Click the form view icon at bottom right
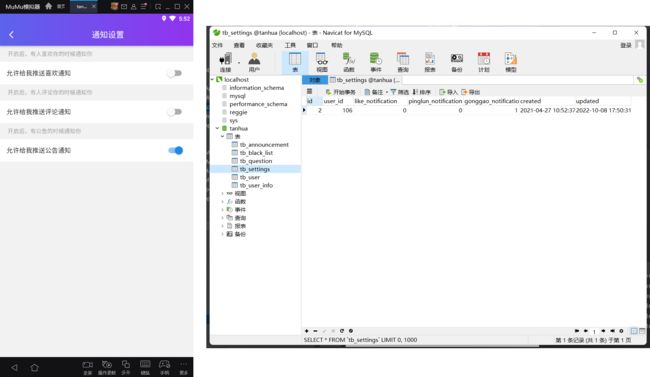The width and height of the screenshot is (650, 377). click(642, 331)
